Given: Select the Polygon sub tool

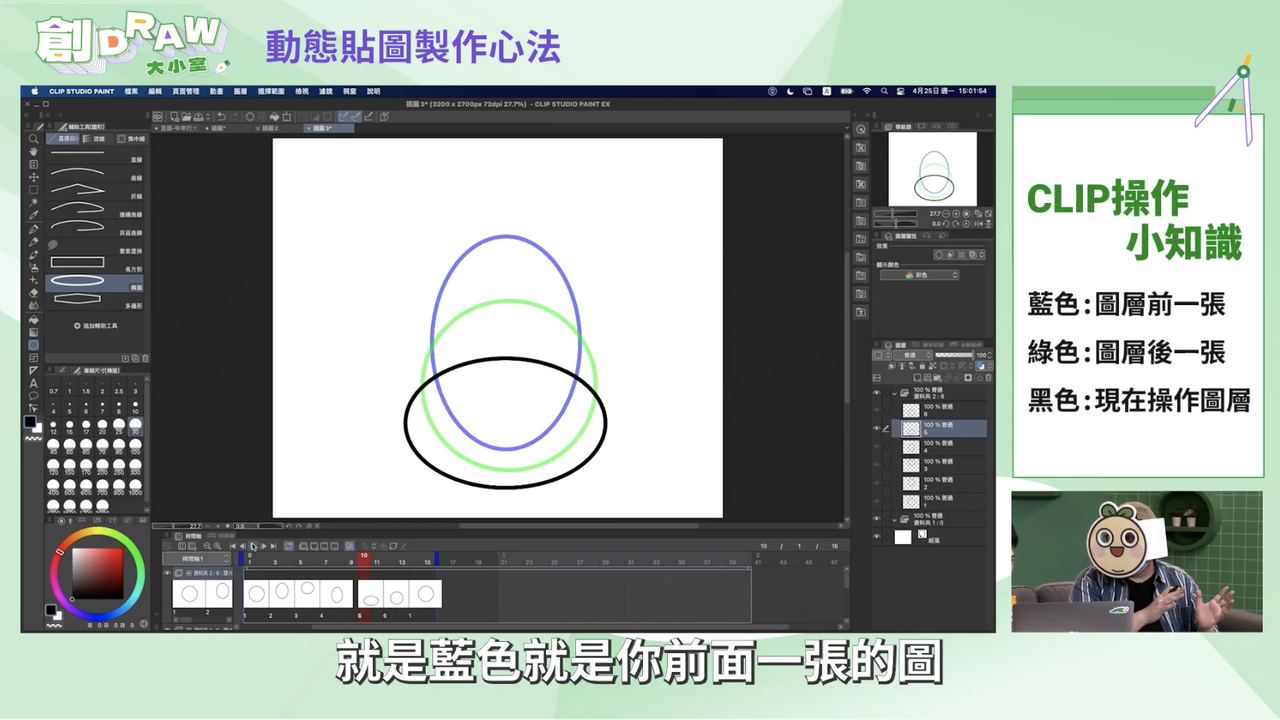Looking at the screenshot, I should (x=96, y=299).
